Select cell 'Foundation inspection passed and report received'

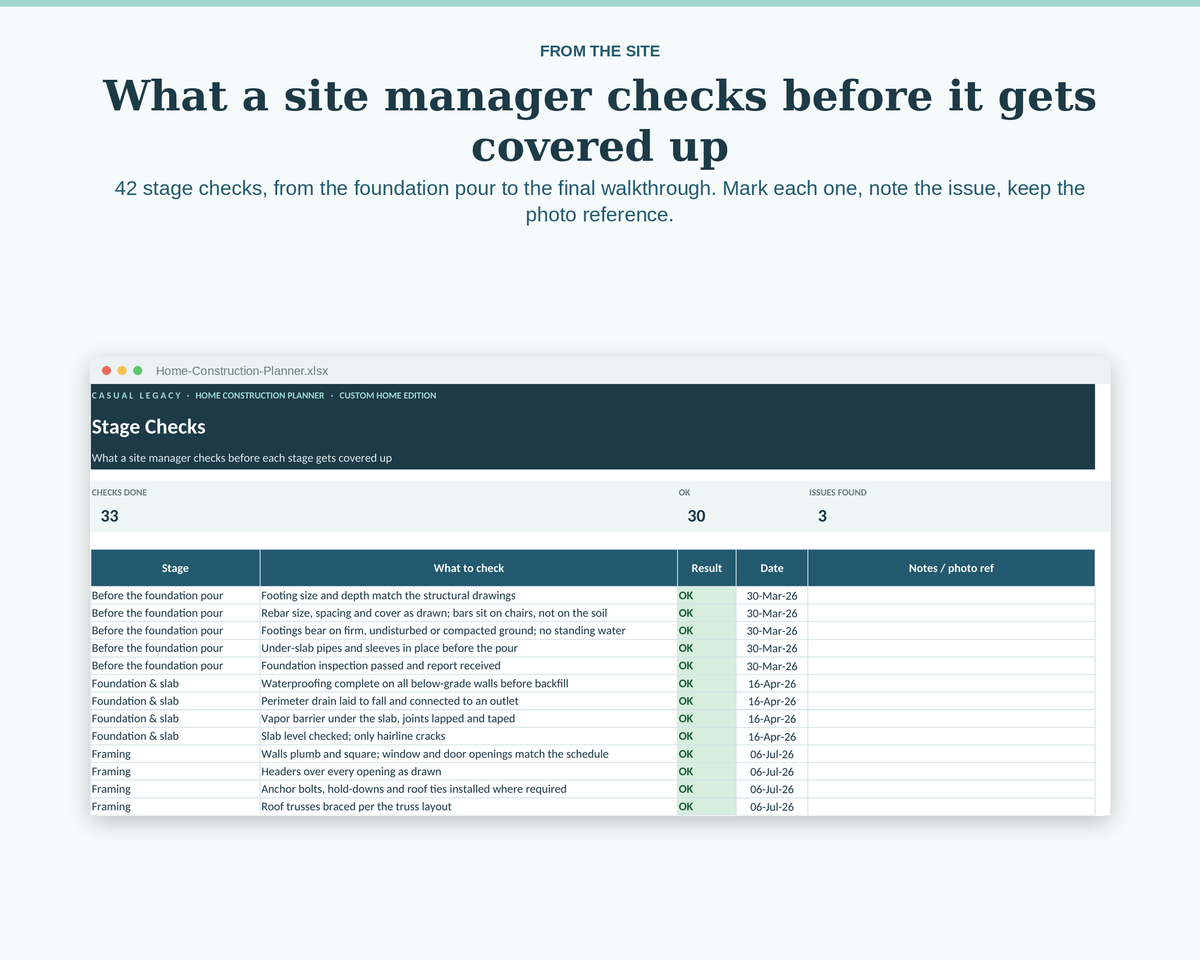469,666
